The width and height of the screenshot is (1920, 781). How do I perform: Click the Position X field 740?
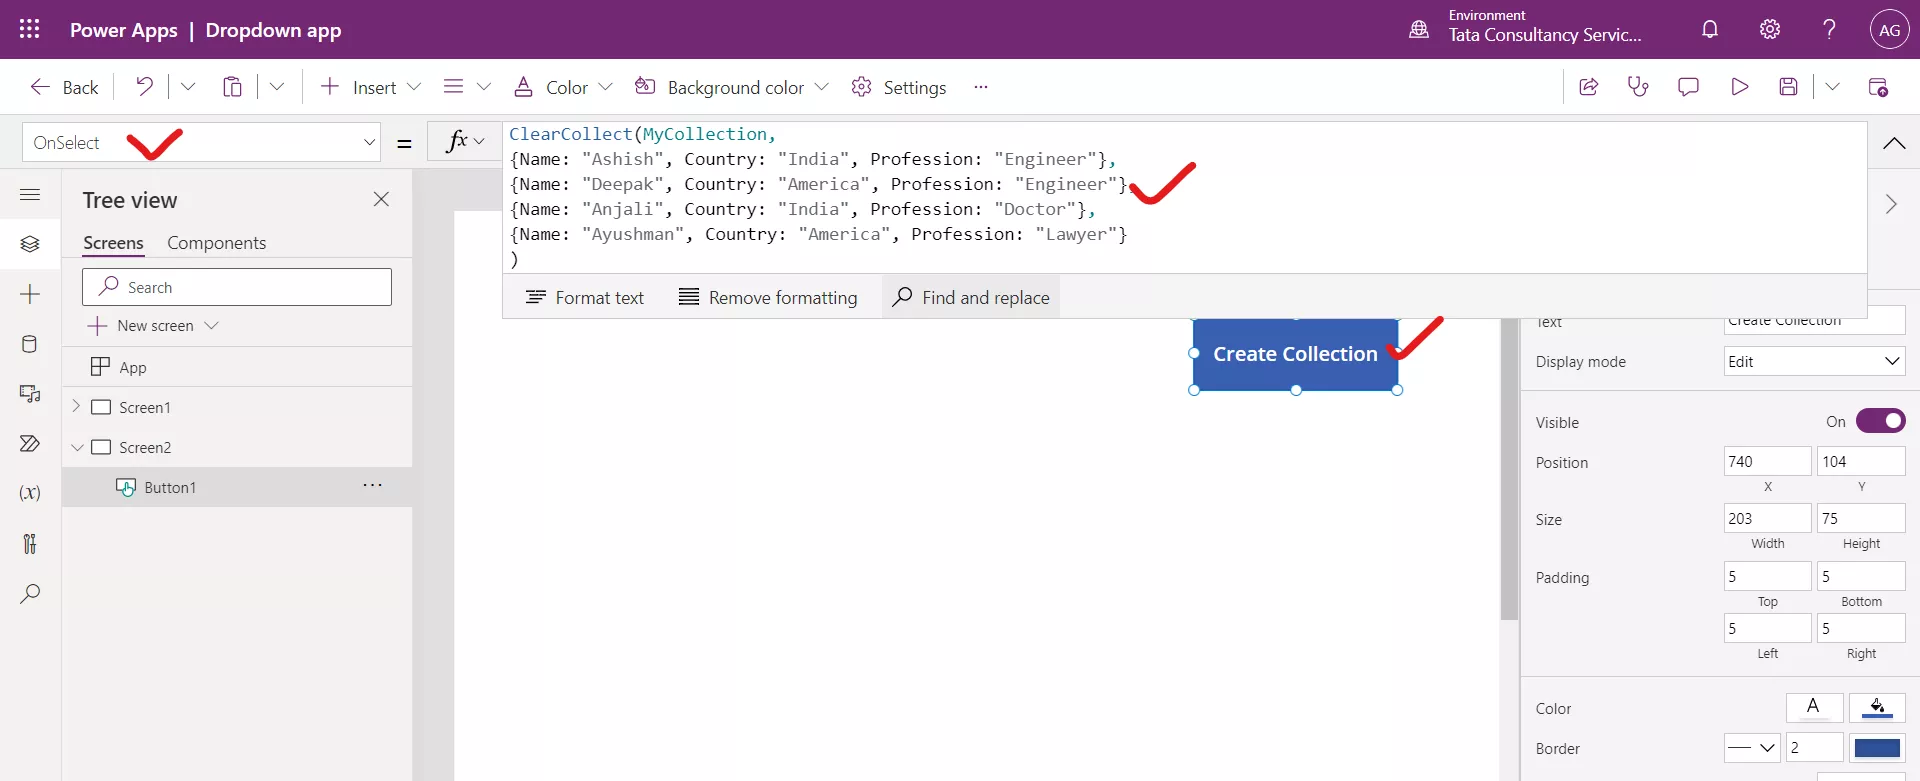tap(1767, 461)
